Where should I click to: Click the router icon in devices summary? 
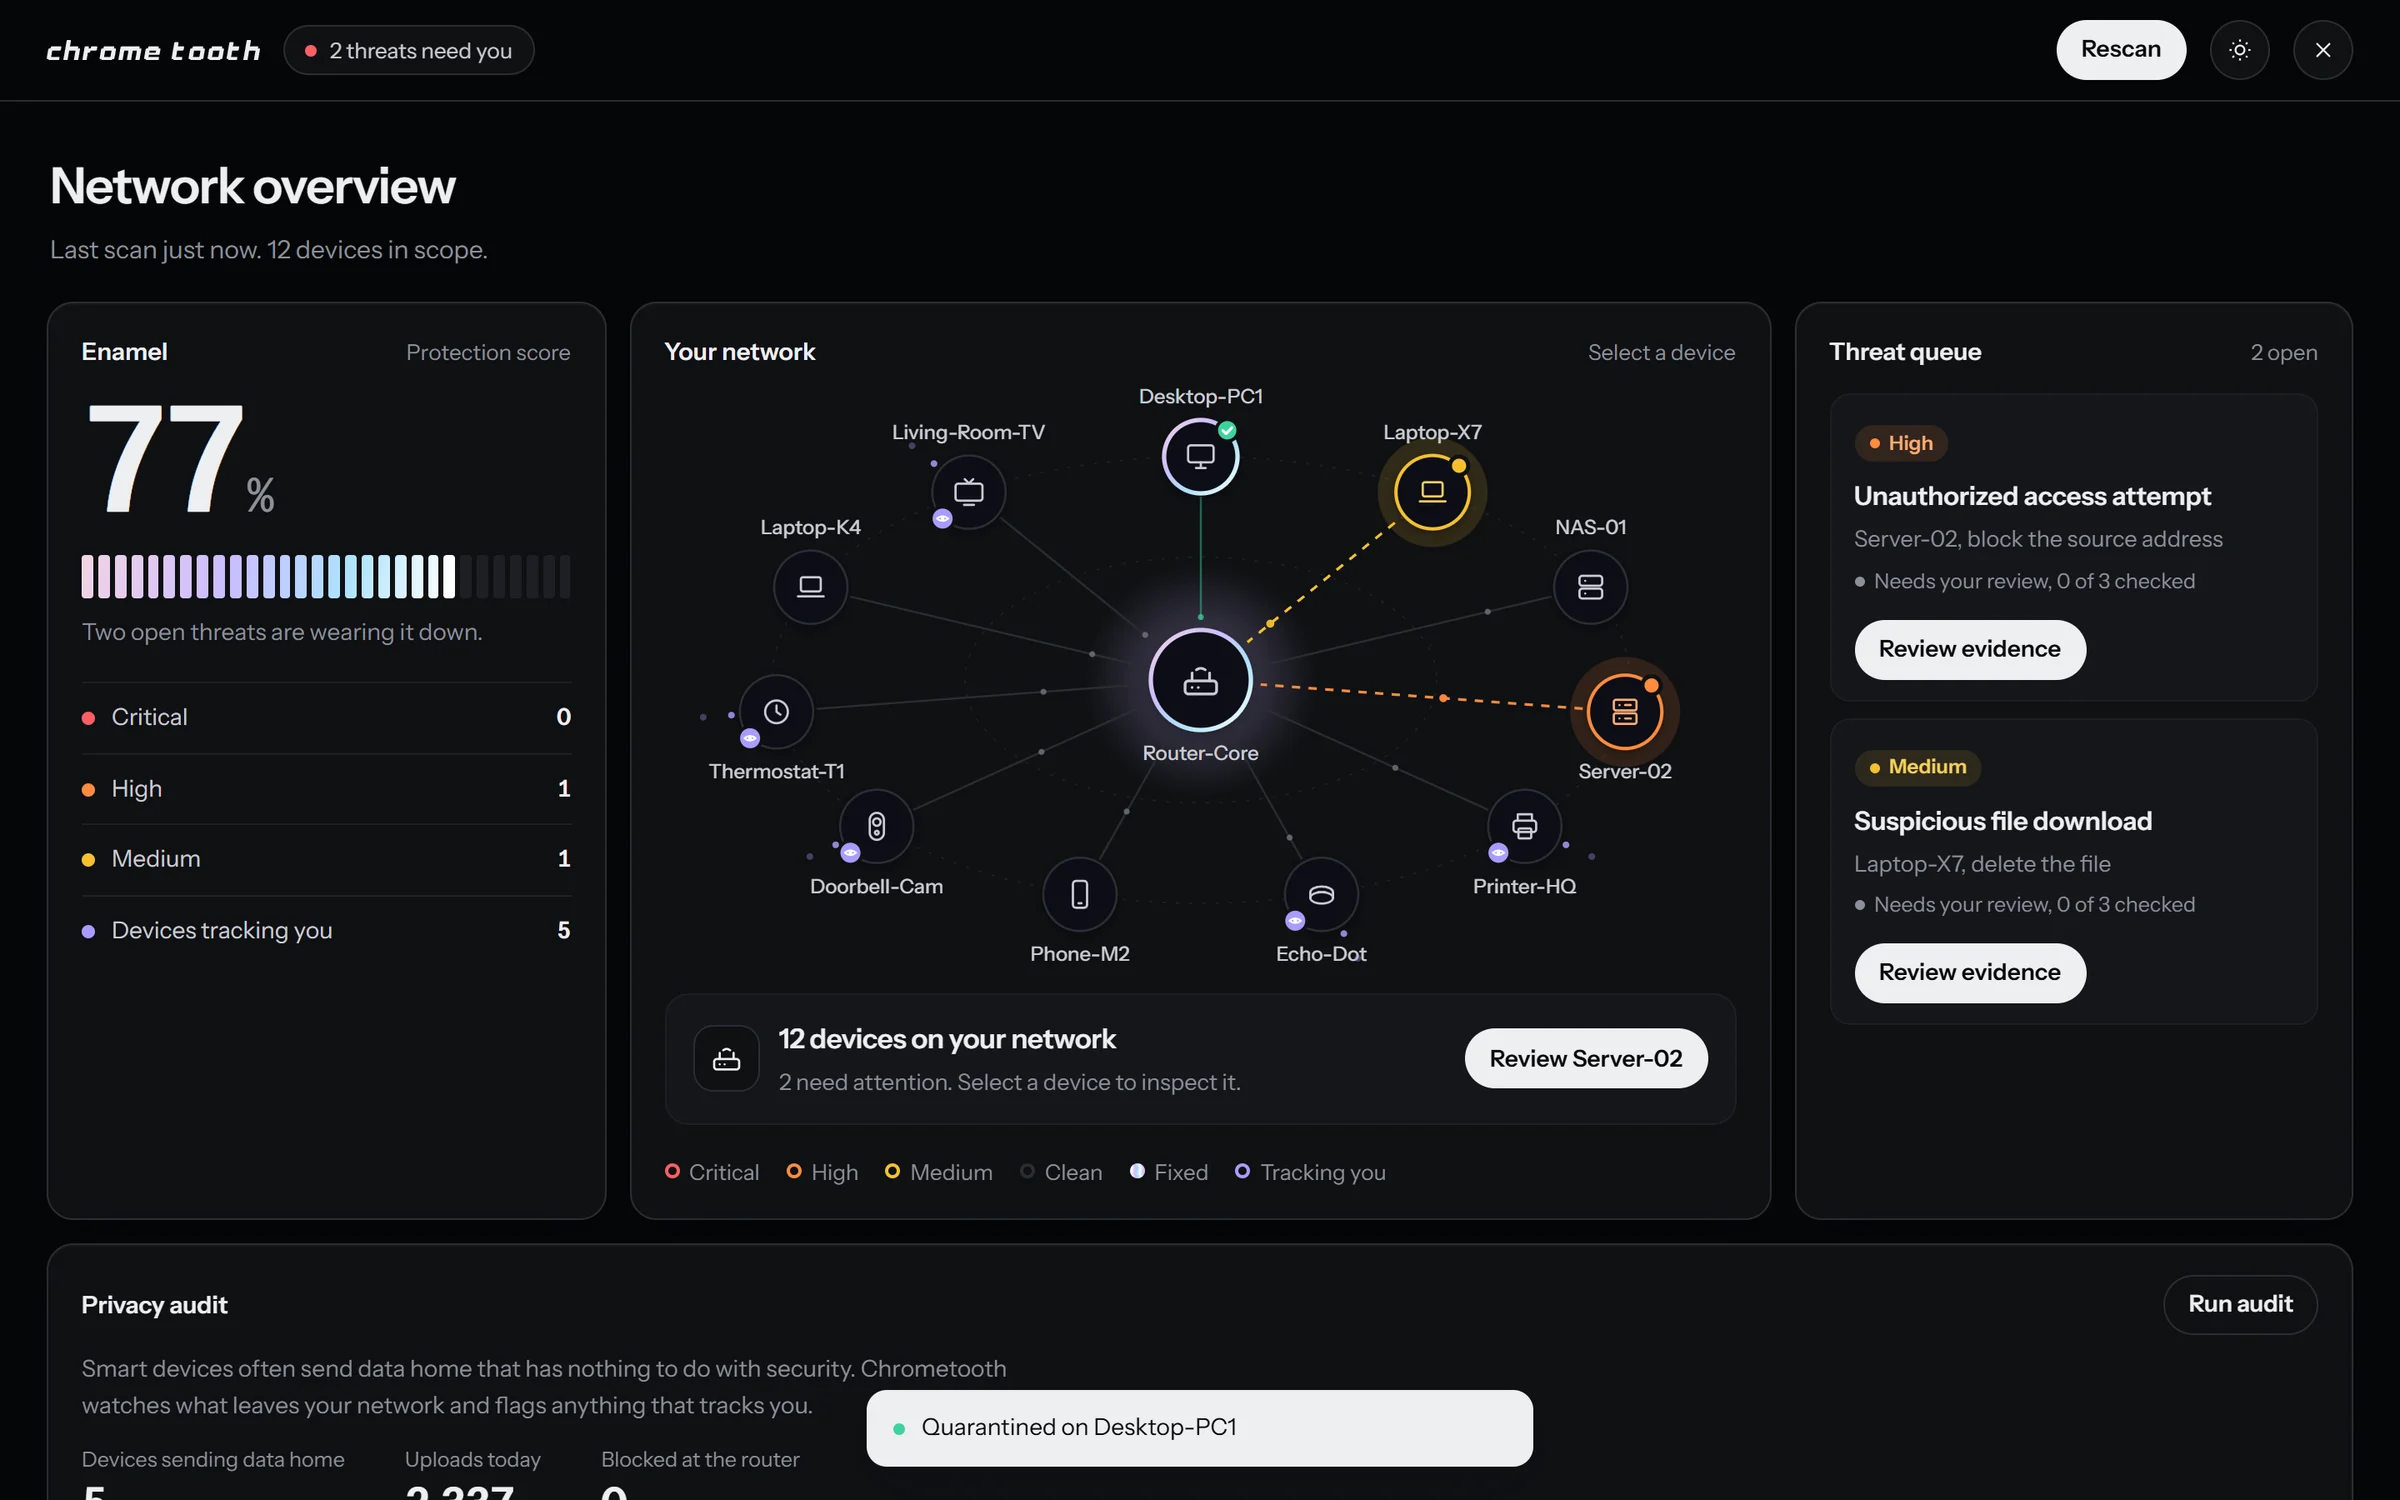click(x=726, y=1059)
